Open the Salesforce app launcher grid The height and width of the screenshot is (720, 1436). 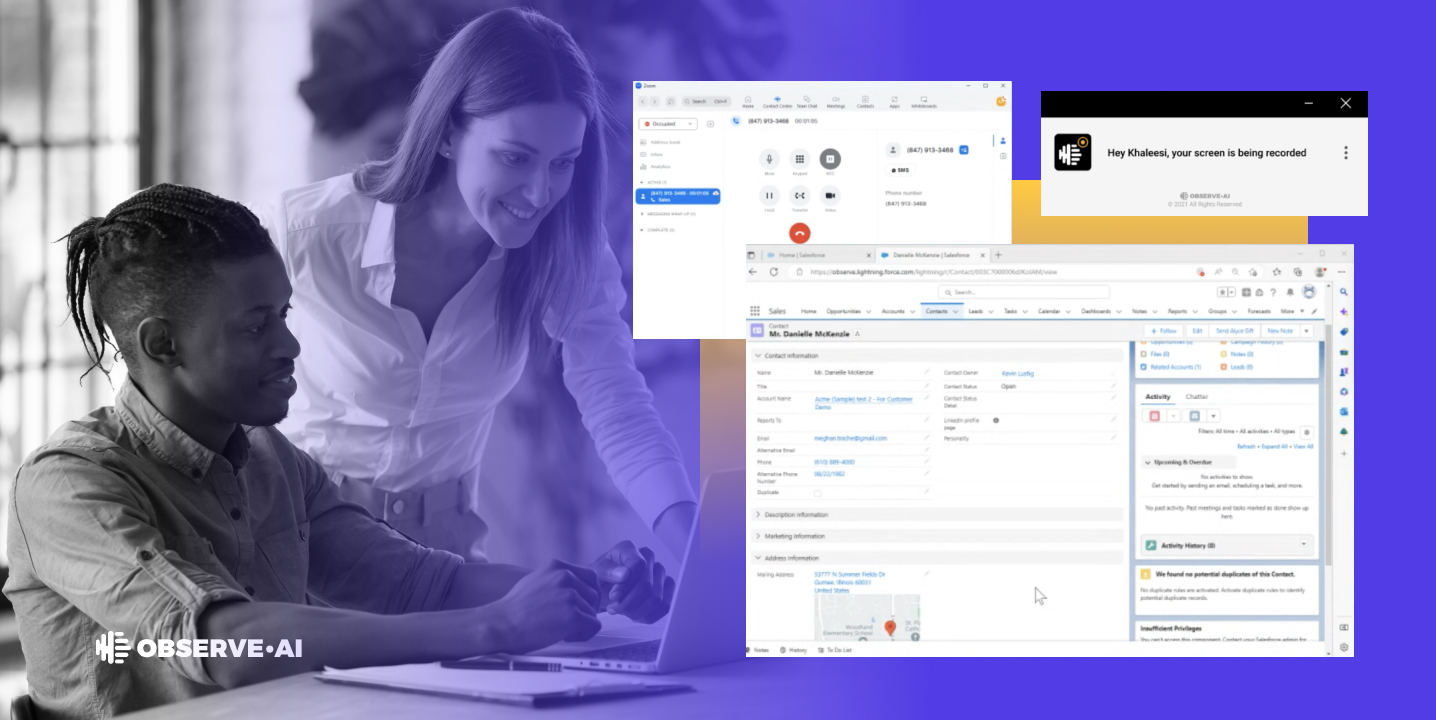(754, 309)
